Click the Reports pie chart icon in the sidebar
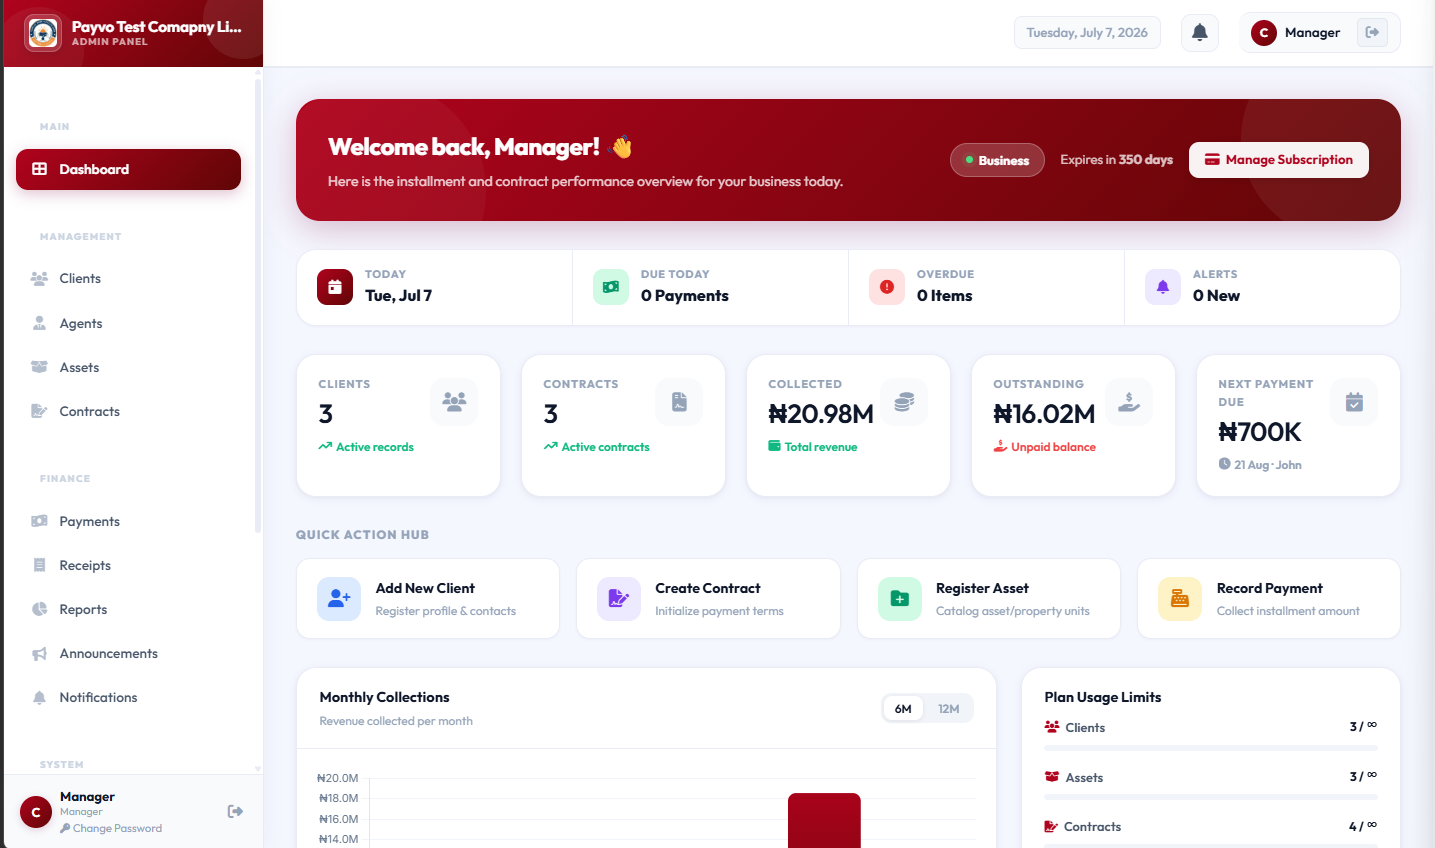This screenshot has height=848, width=1435. click(x=40, y=609)
